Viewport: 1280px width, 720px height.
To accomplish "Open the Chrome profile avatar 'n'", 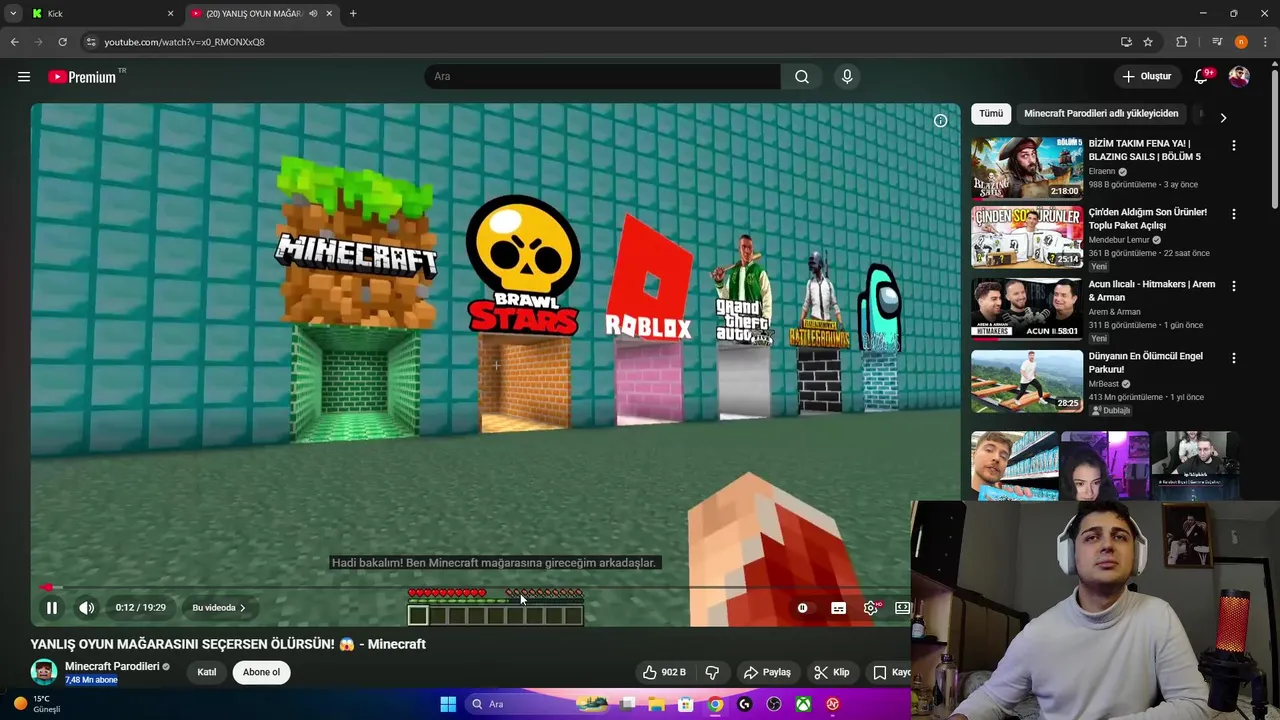I will [x=1241, y=42].
